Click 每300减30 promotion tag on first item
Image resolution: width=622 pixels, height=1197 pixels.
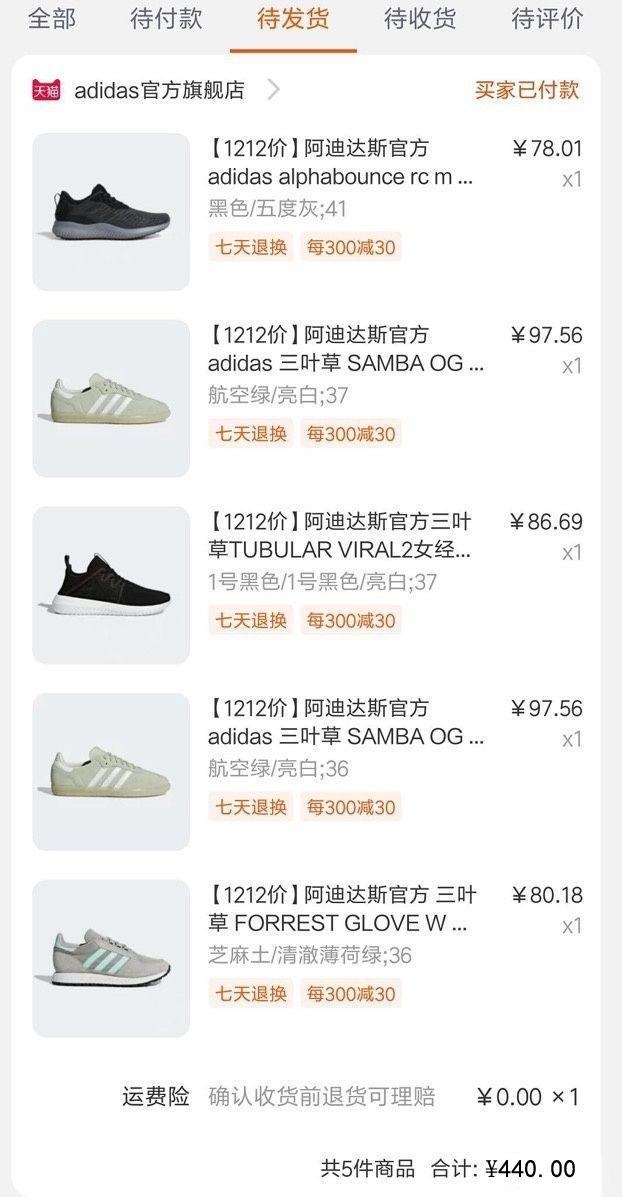coord(349,246)
